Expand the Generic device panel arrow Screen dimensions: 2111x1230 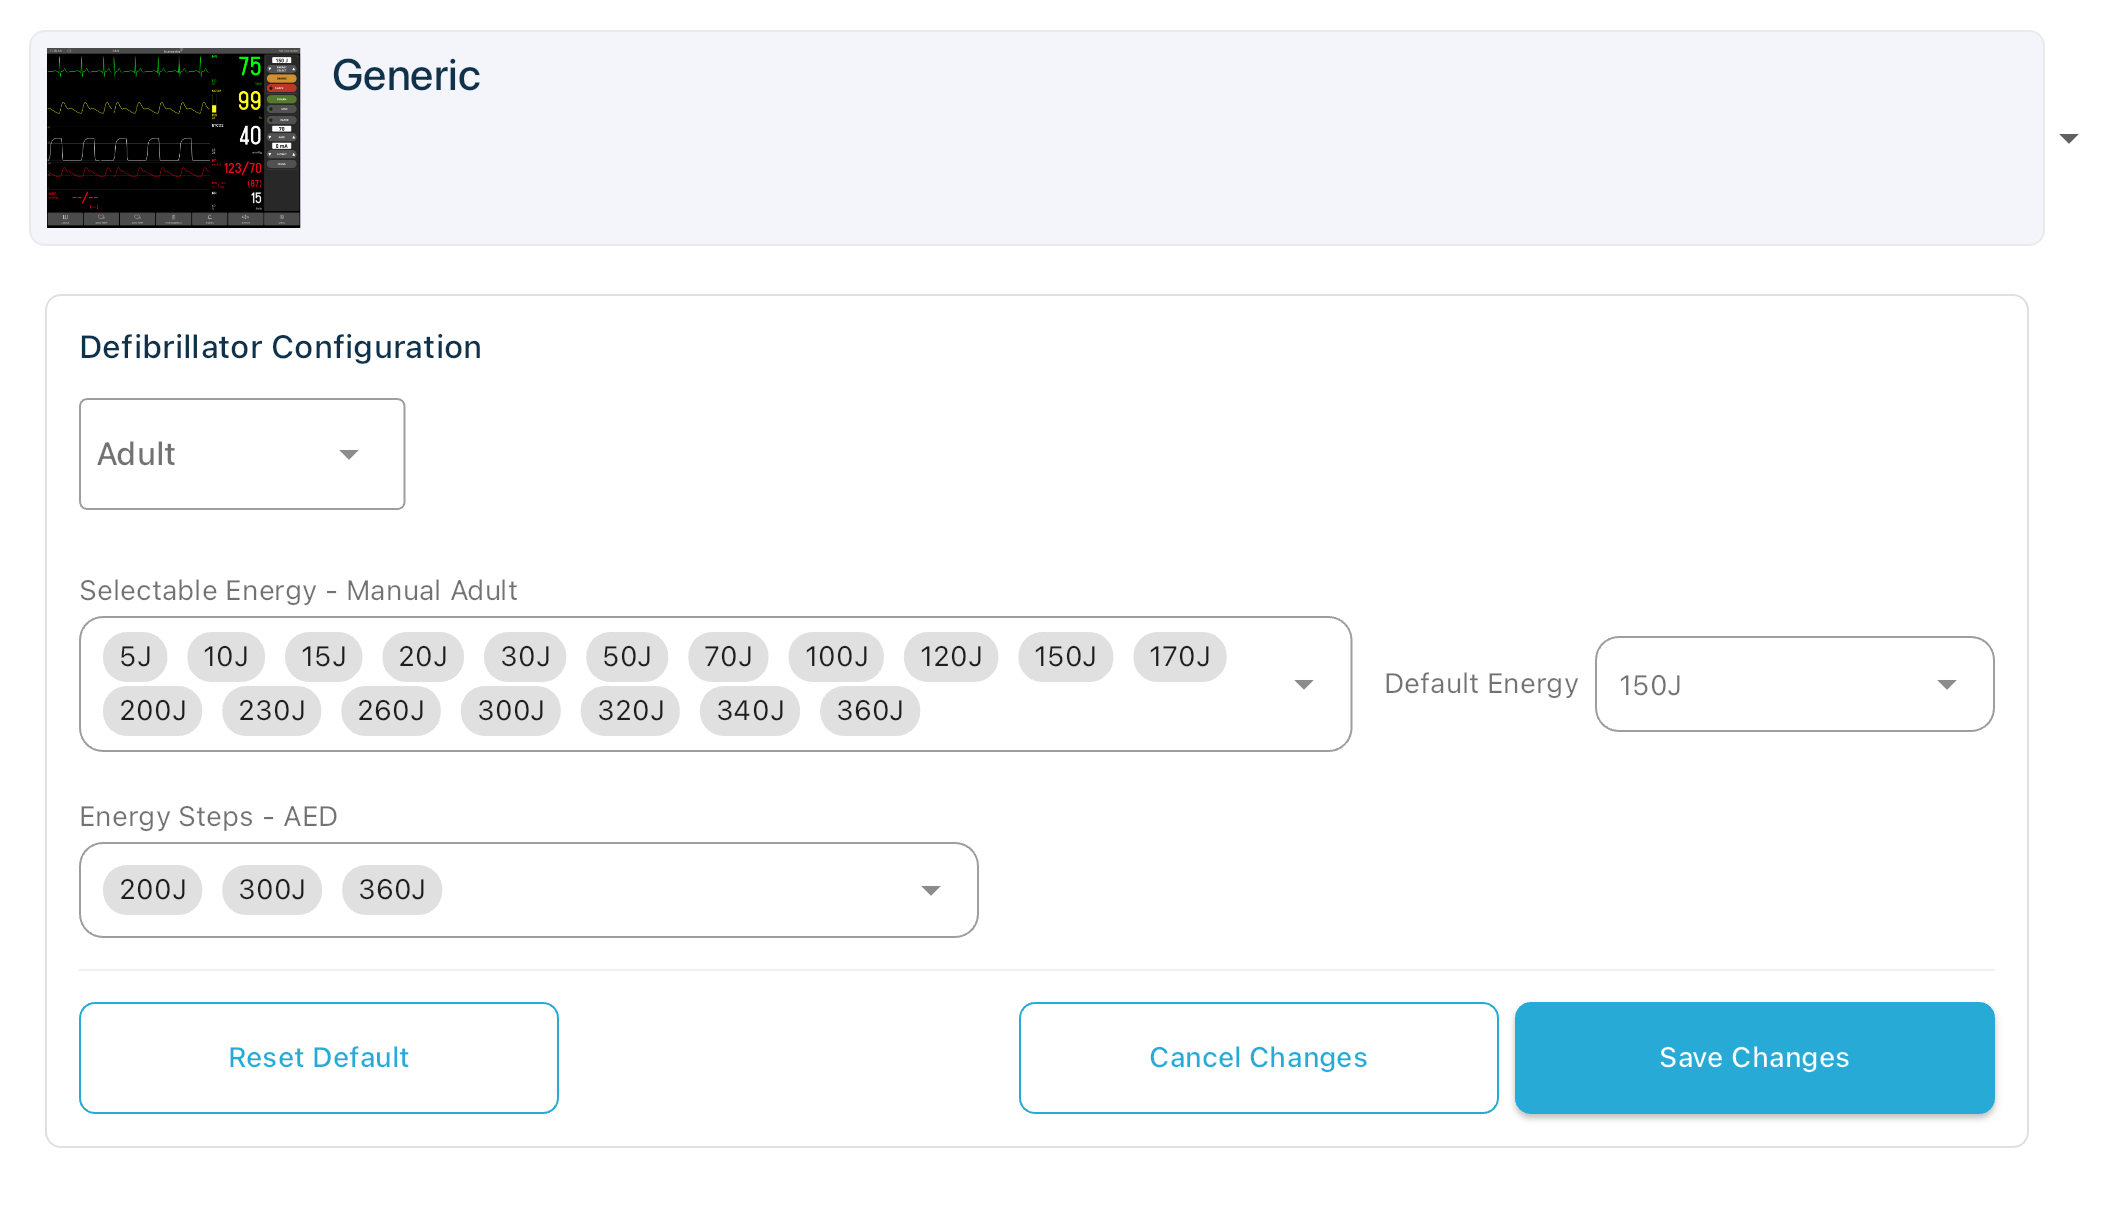[2069, 138]
